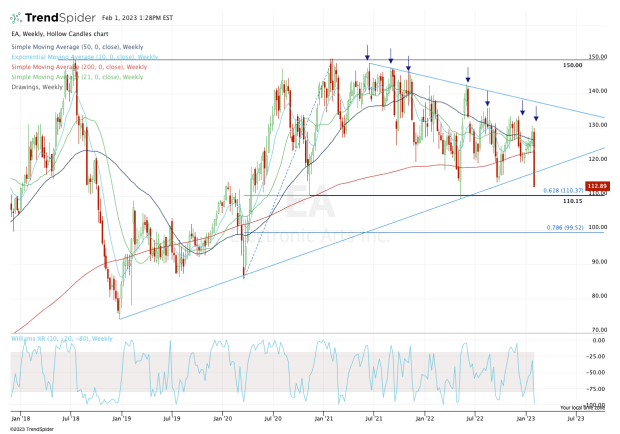Select the Simple Moving Average 50 legend label
620x434 pixels.
point(77,47)
